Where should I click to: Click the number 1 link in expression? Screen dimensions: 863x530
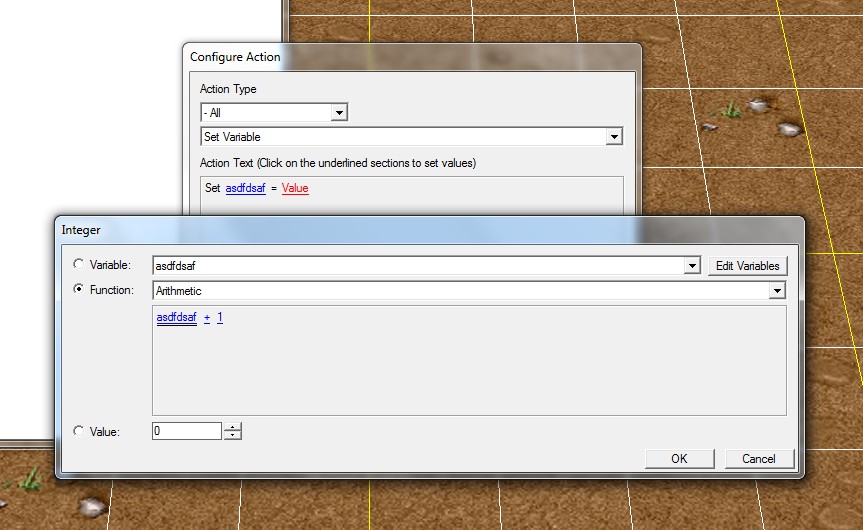click(220, 318)
